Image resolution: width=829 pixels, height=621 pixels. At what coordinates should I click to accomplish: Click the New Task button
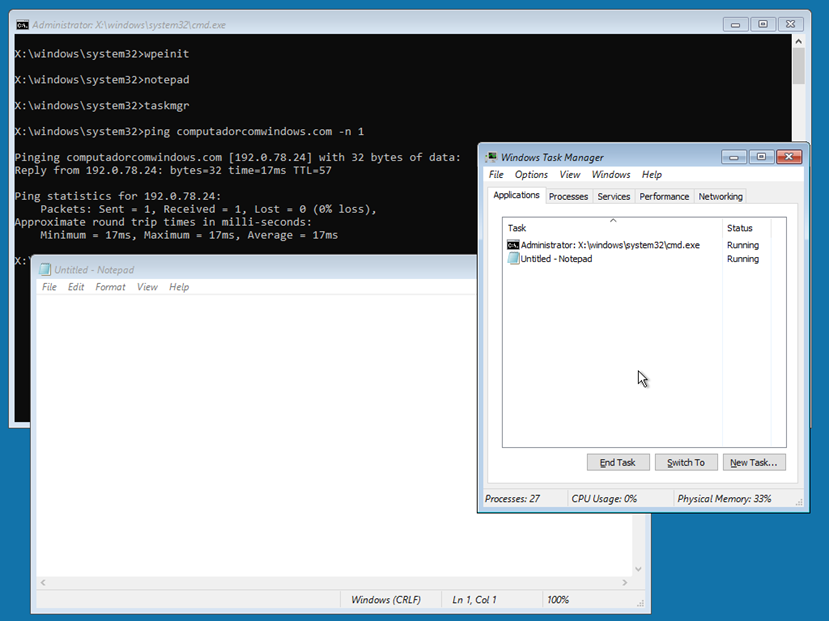(x=754, y=462)
